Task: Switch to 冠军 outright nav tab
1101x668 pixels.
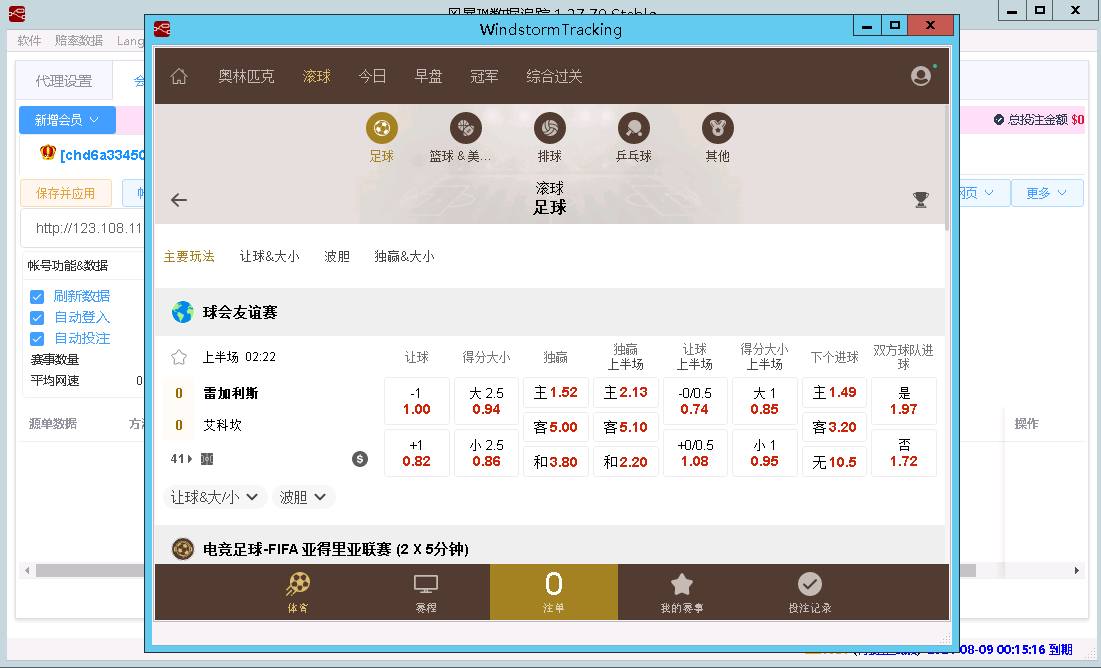Action: pos(484,76)
